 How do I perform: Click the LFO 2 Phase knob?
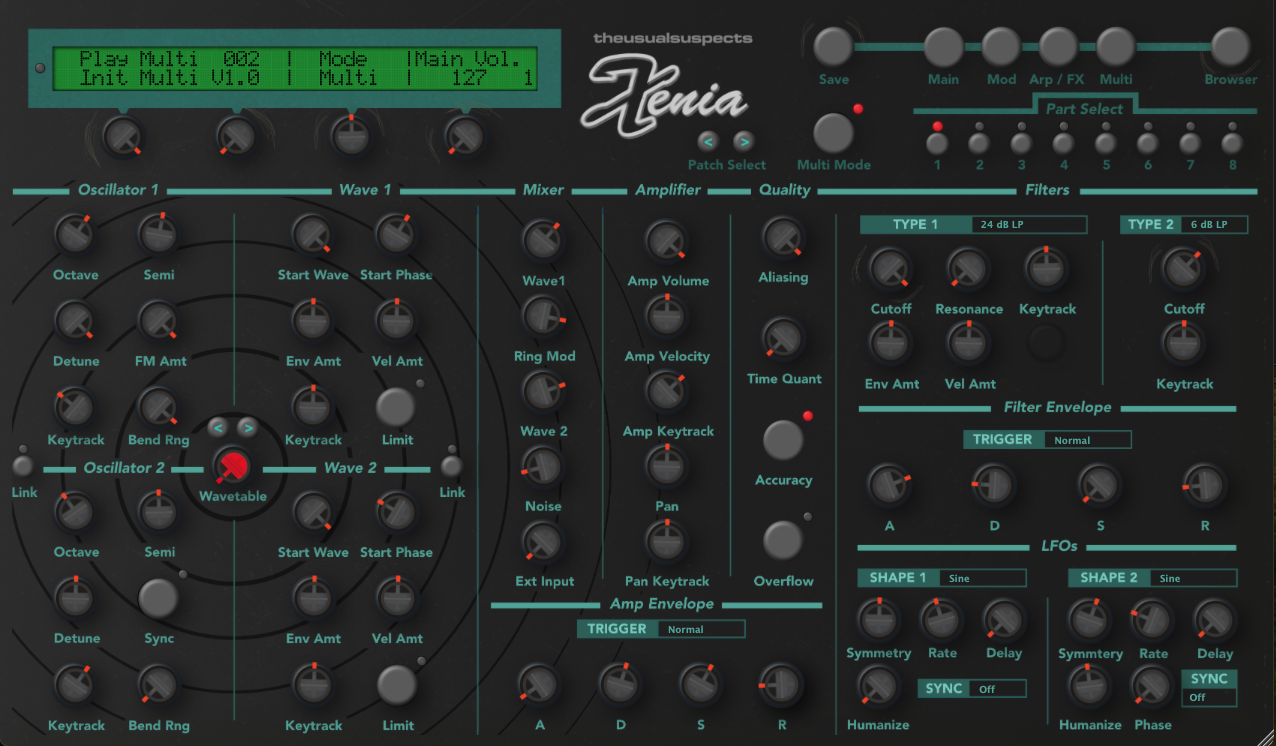pos(1152,686)
